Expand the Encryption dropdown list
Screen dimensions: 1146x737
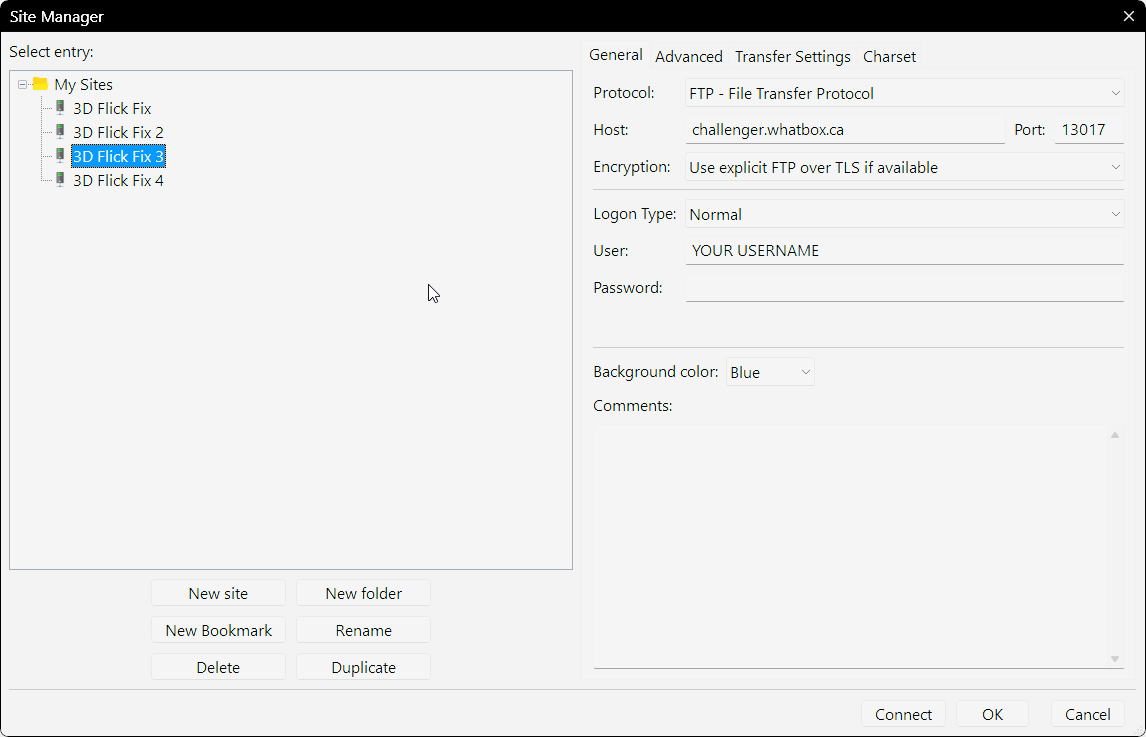coord(904,167)
